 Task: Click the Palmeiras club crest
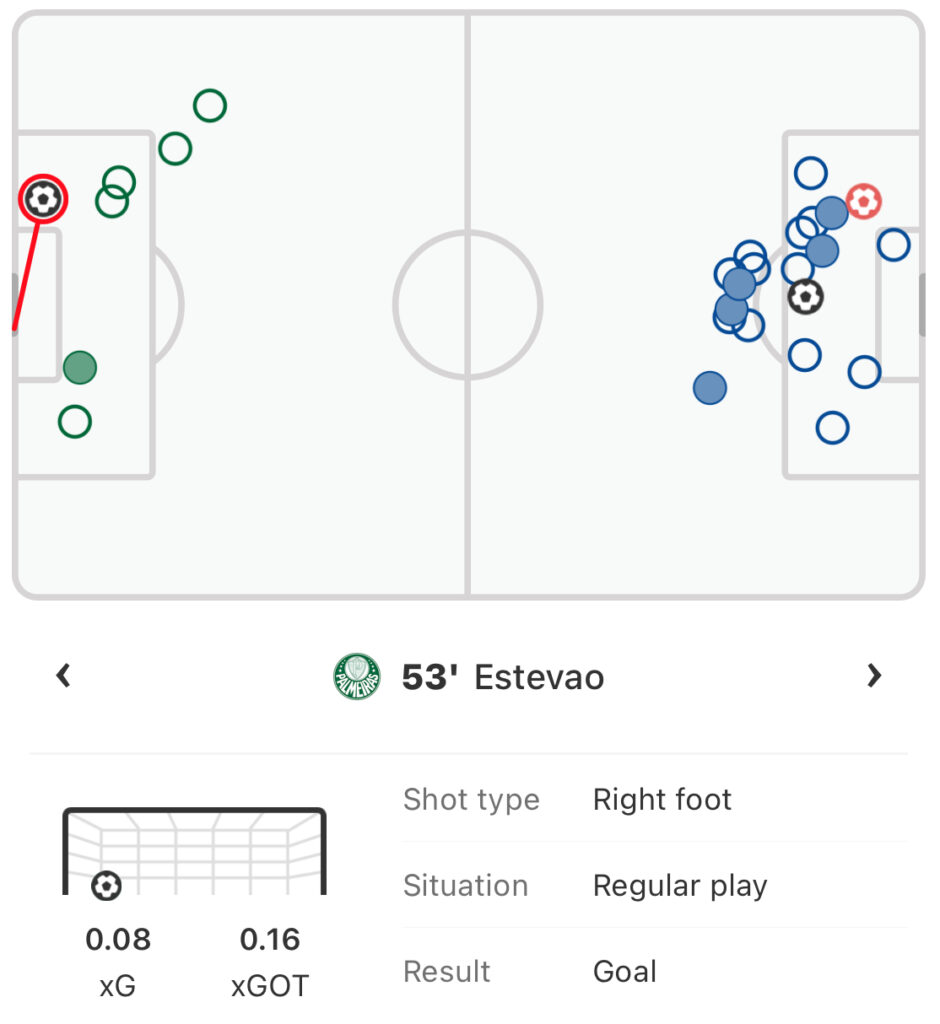click(357, 677)
